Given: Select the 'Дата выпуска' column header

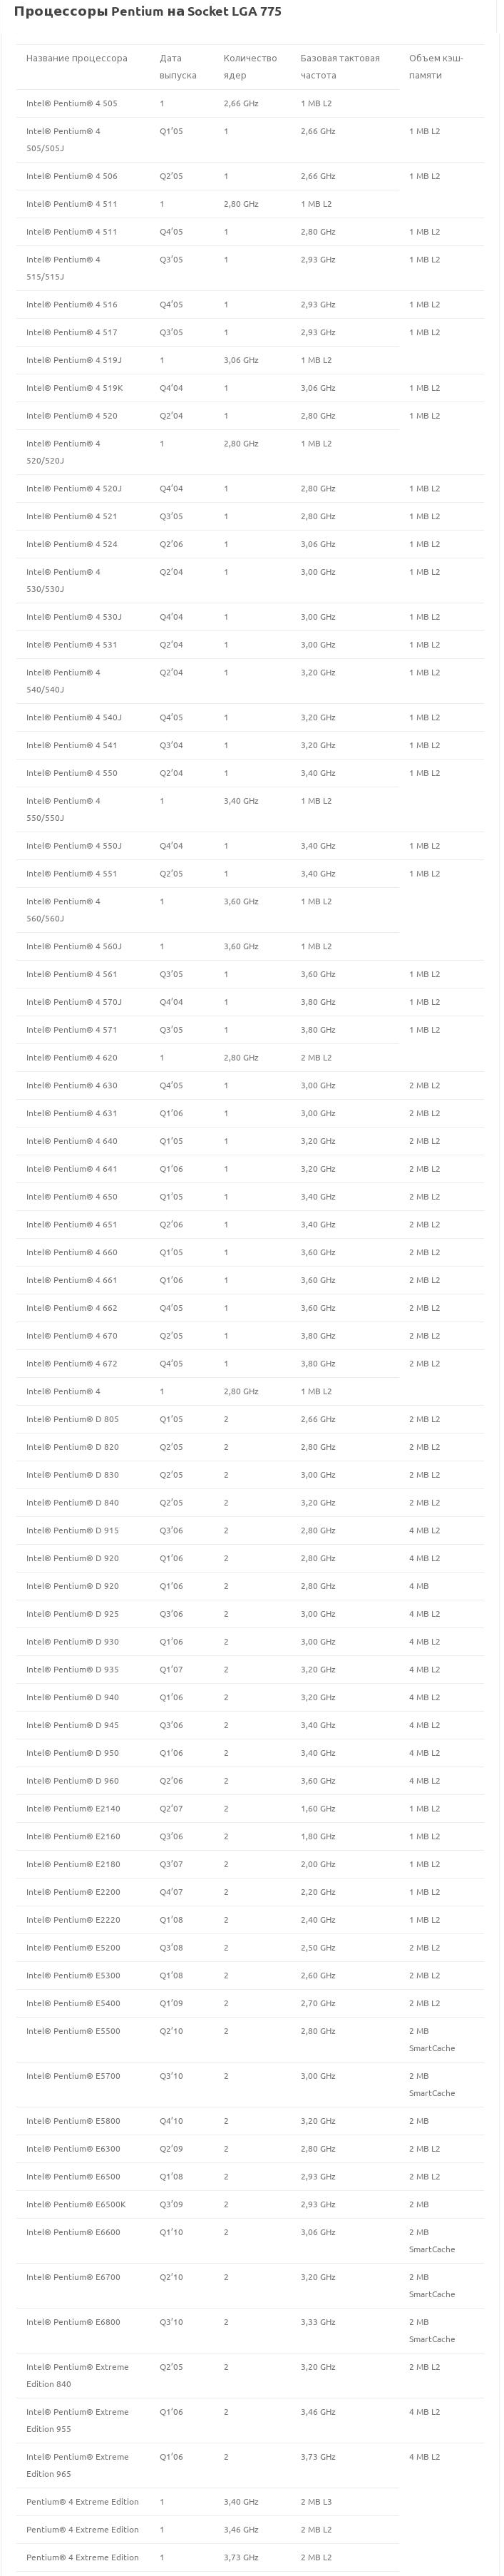Looking at the screenshot, I should [x=178, y=66].
